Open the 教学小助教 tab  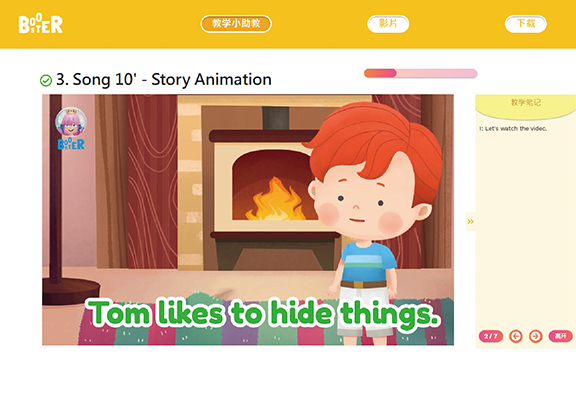click(x=236, y=24)
